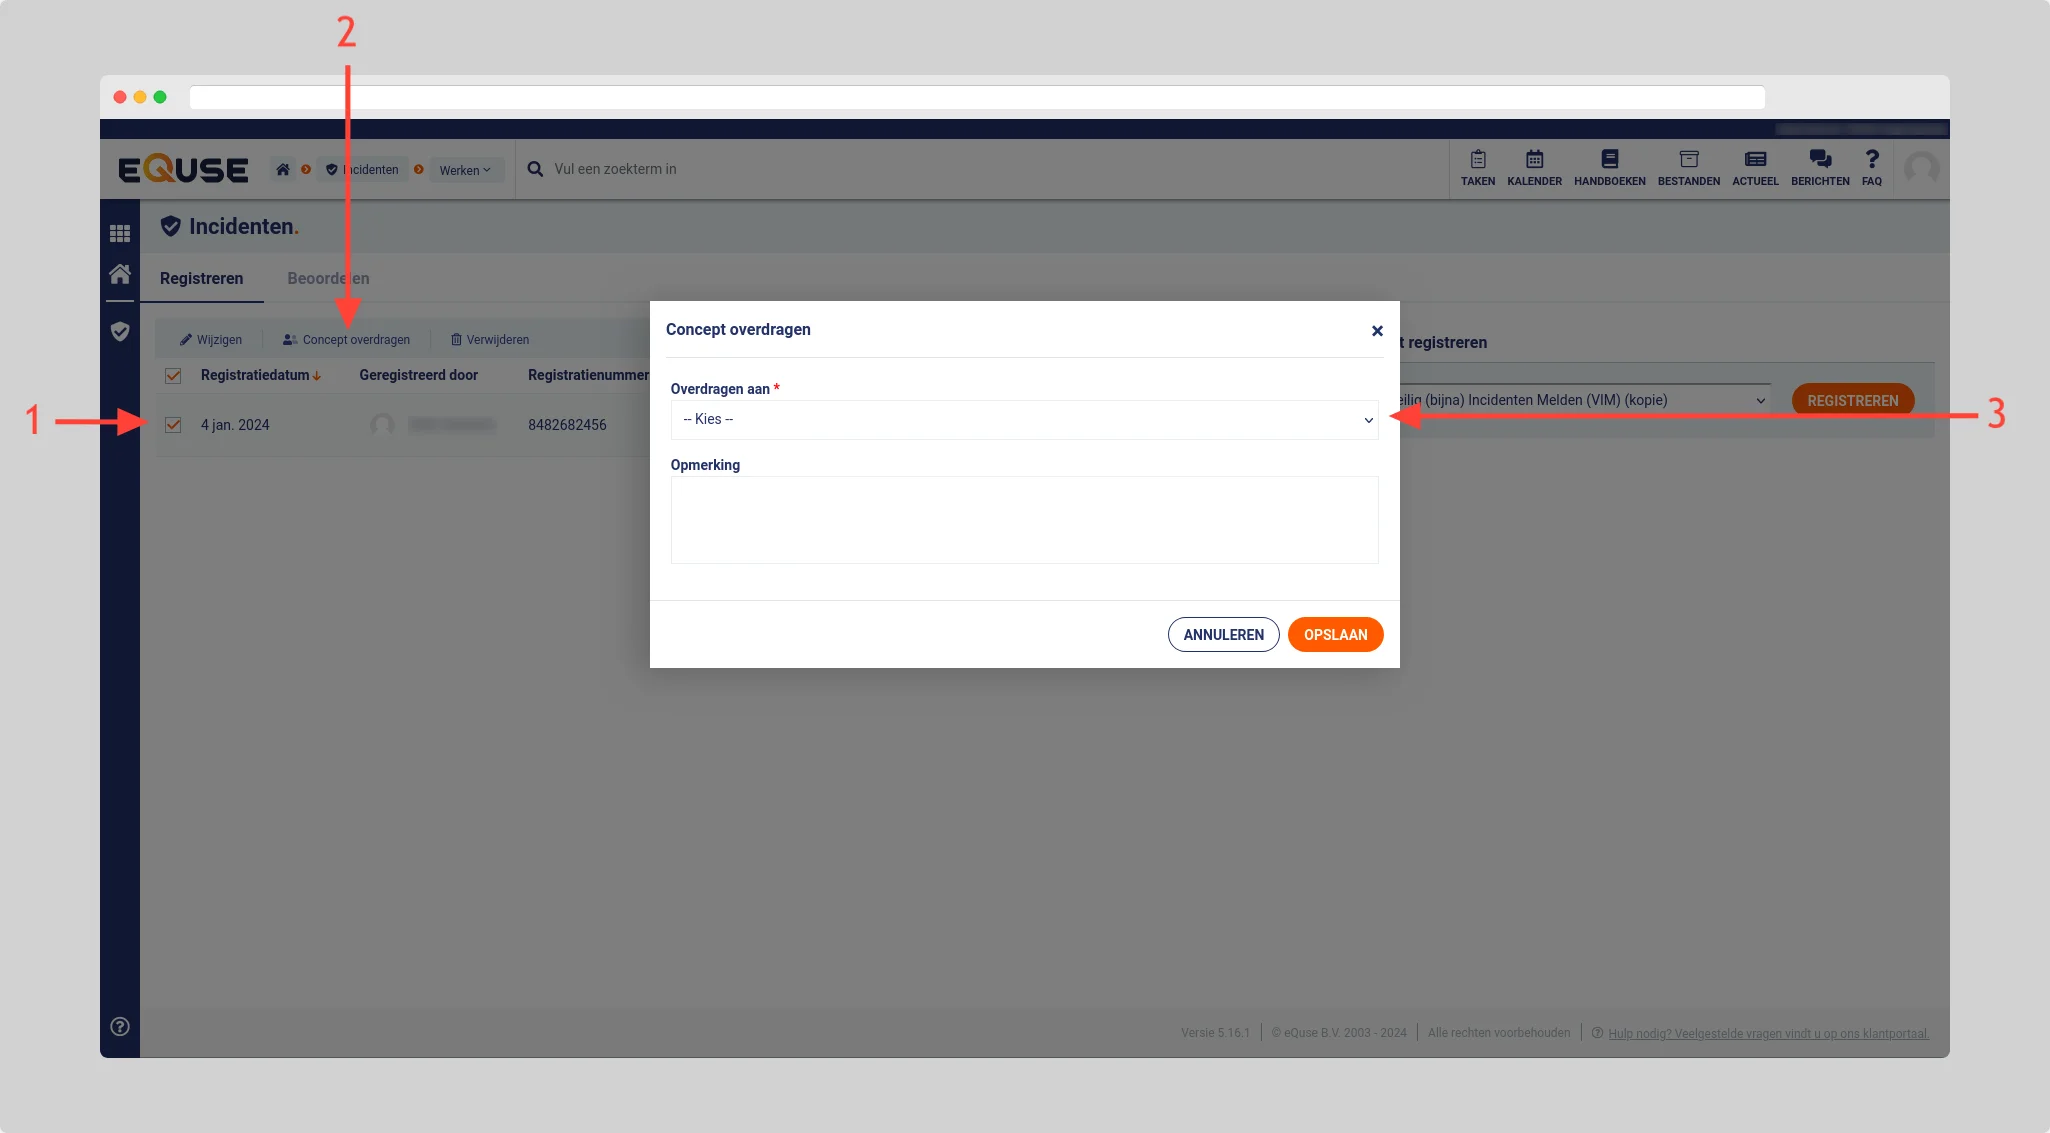Click the shield icon in left sidebar
This screenshot has width=2050, height=1133.
[120, 331]
